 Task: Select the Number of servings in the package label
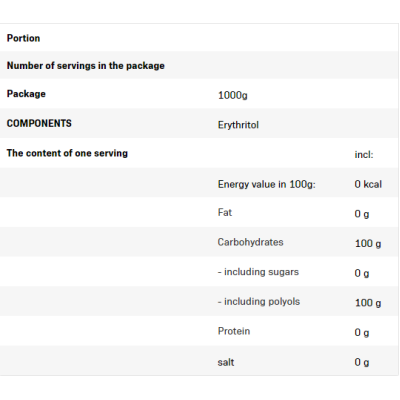86,66
